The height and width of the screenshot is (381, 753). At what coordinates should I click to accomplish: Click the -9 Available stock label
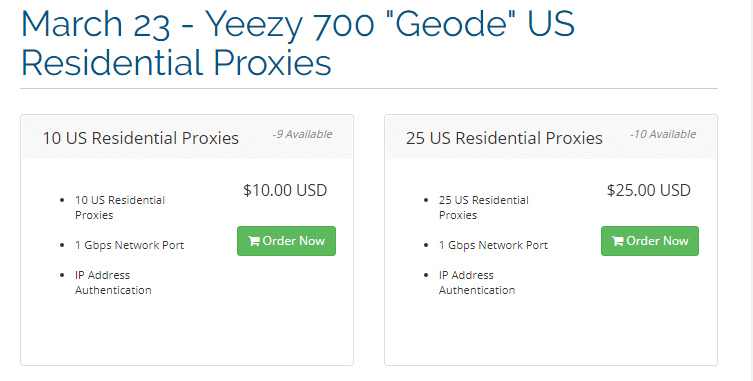coord(302,134)
